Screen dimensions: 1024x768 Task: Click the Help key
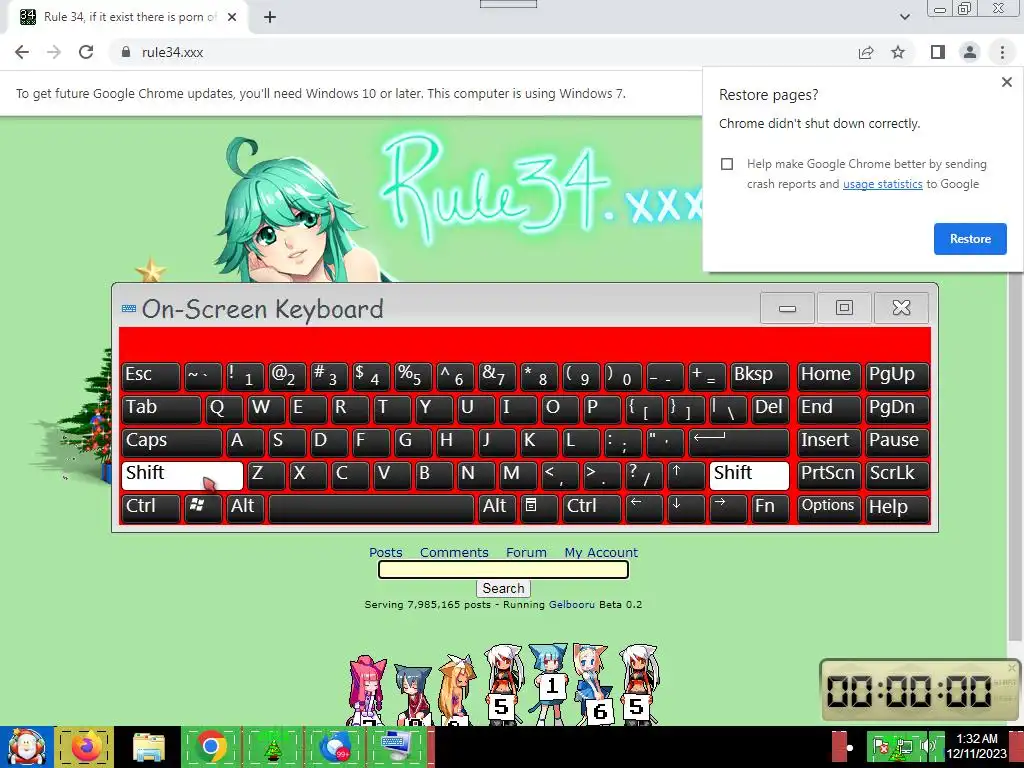click(x=897, y=507)
